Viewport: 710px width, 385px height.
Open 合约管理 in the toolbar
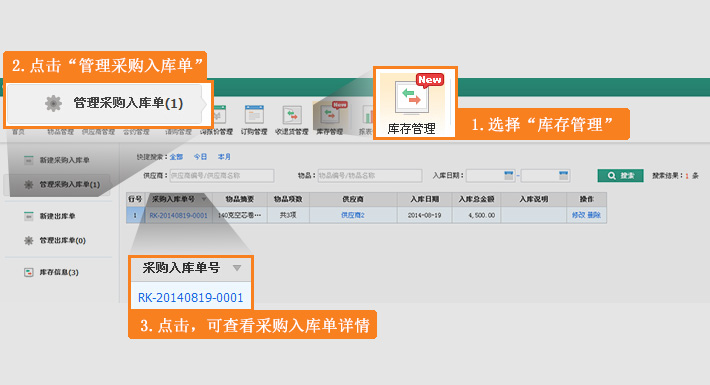[x=136, y=132]
